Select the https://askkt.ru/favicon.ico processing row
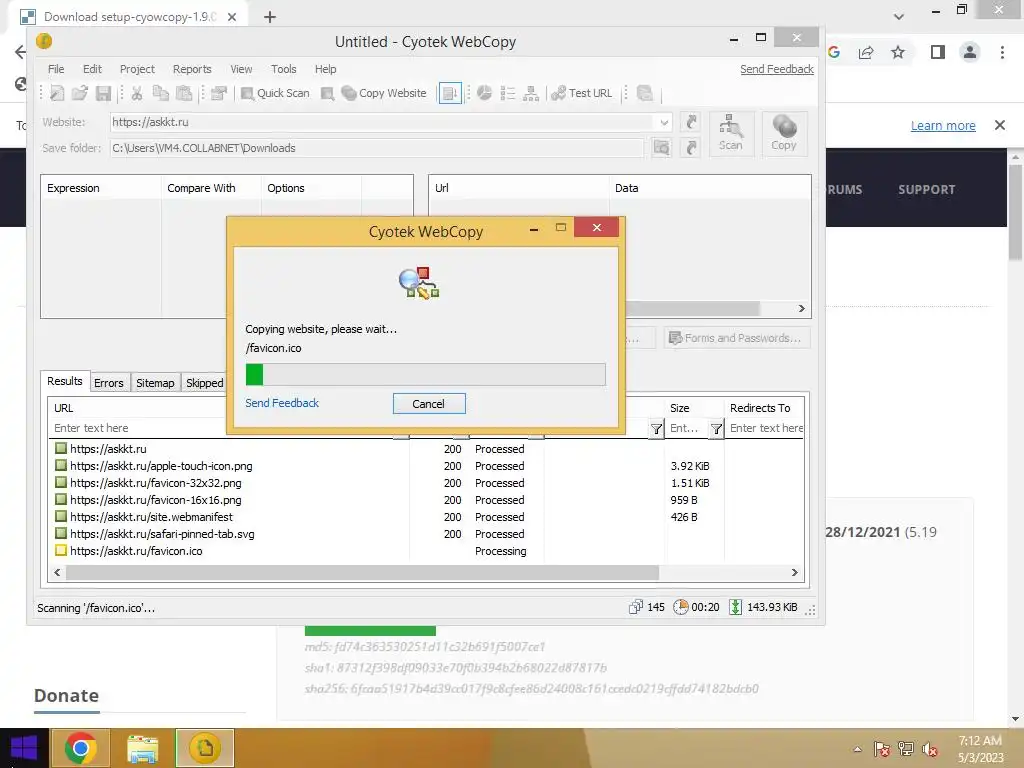This screenshot has height=768, width=1024. pos(427,551)
